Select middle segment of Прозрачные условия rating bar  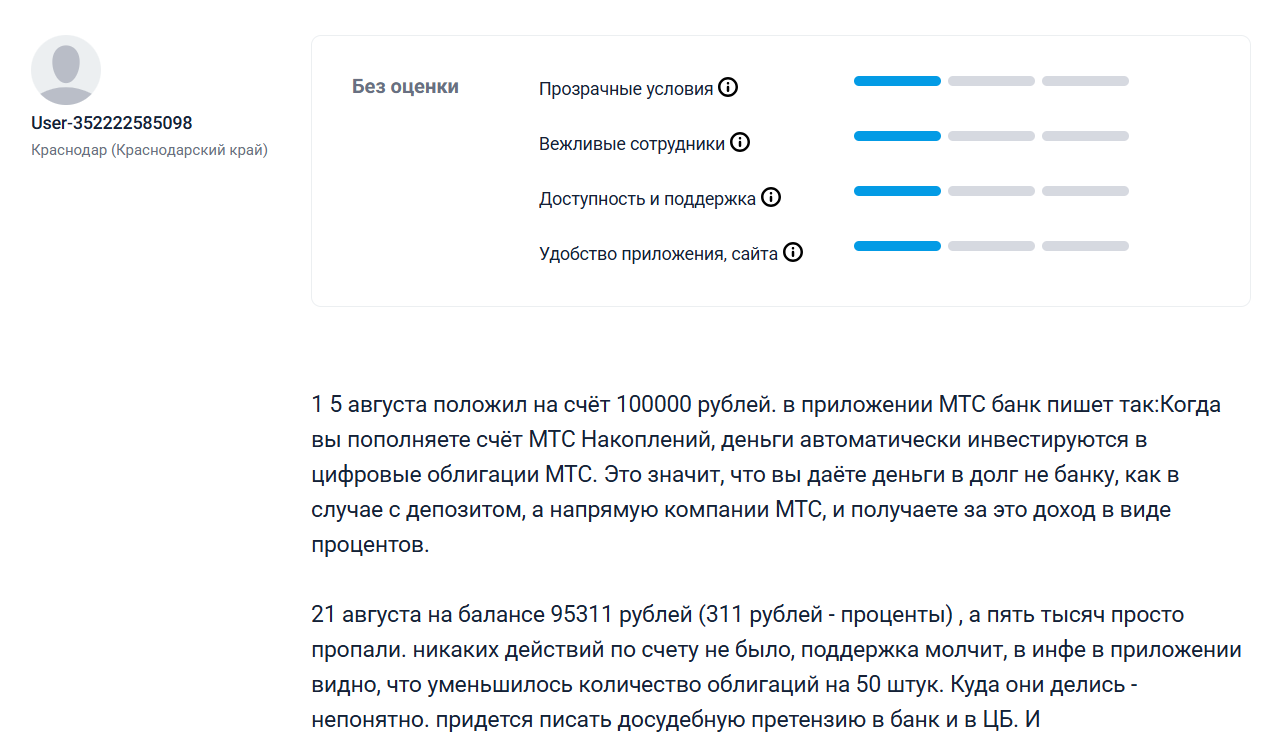tap(991, 81)
